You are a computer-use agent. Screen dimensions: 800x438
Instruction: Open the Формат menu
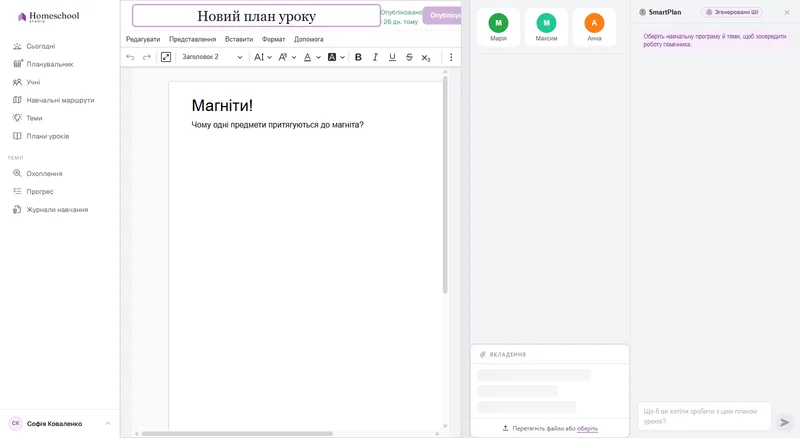273,39
